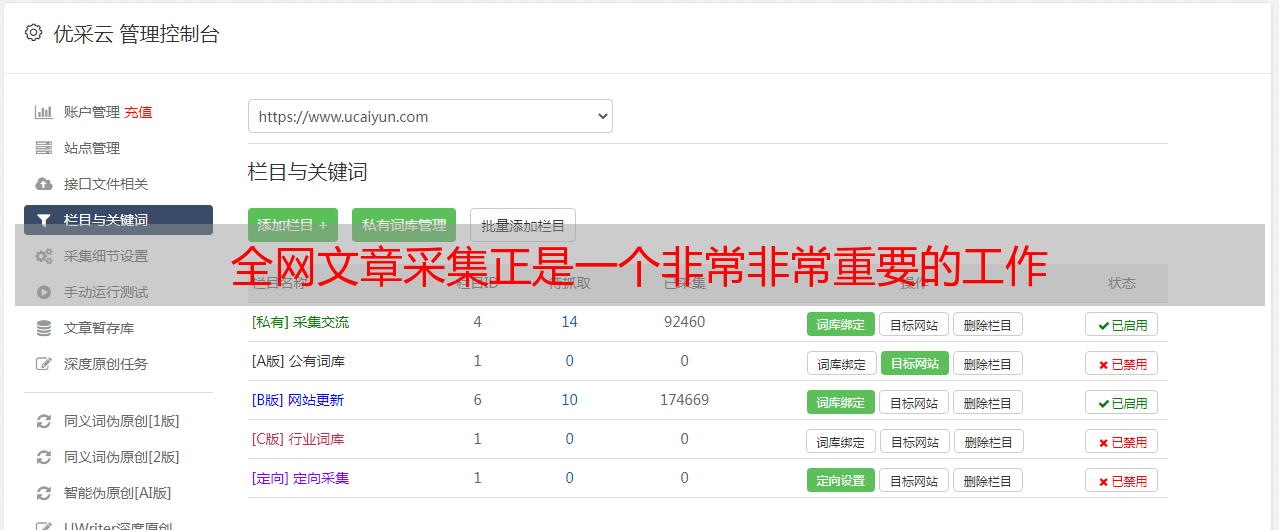Click the bar chart icon for 账户管理
This screenshot has height=530, width=1279.
43,112
